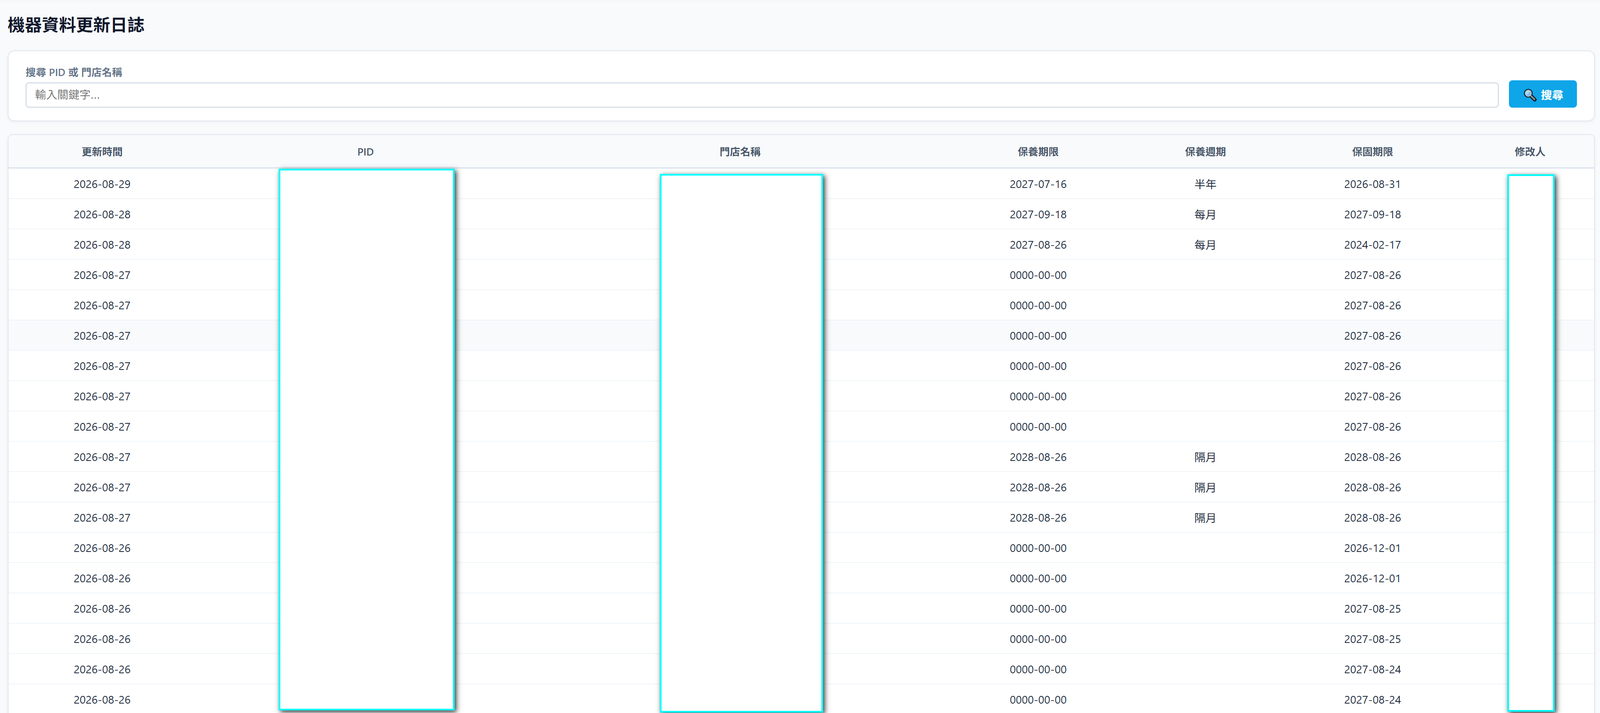The height and width of the screenshot is (713, 1600).
Task: Click the 修改人 column header
Action: (x=1530, y=152)
